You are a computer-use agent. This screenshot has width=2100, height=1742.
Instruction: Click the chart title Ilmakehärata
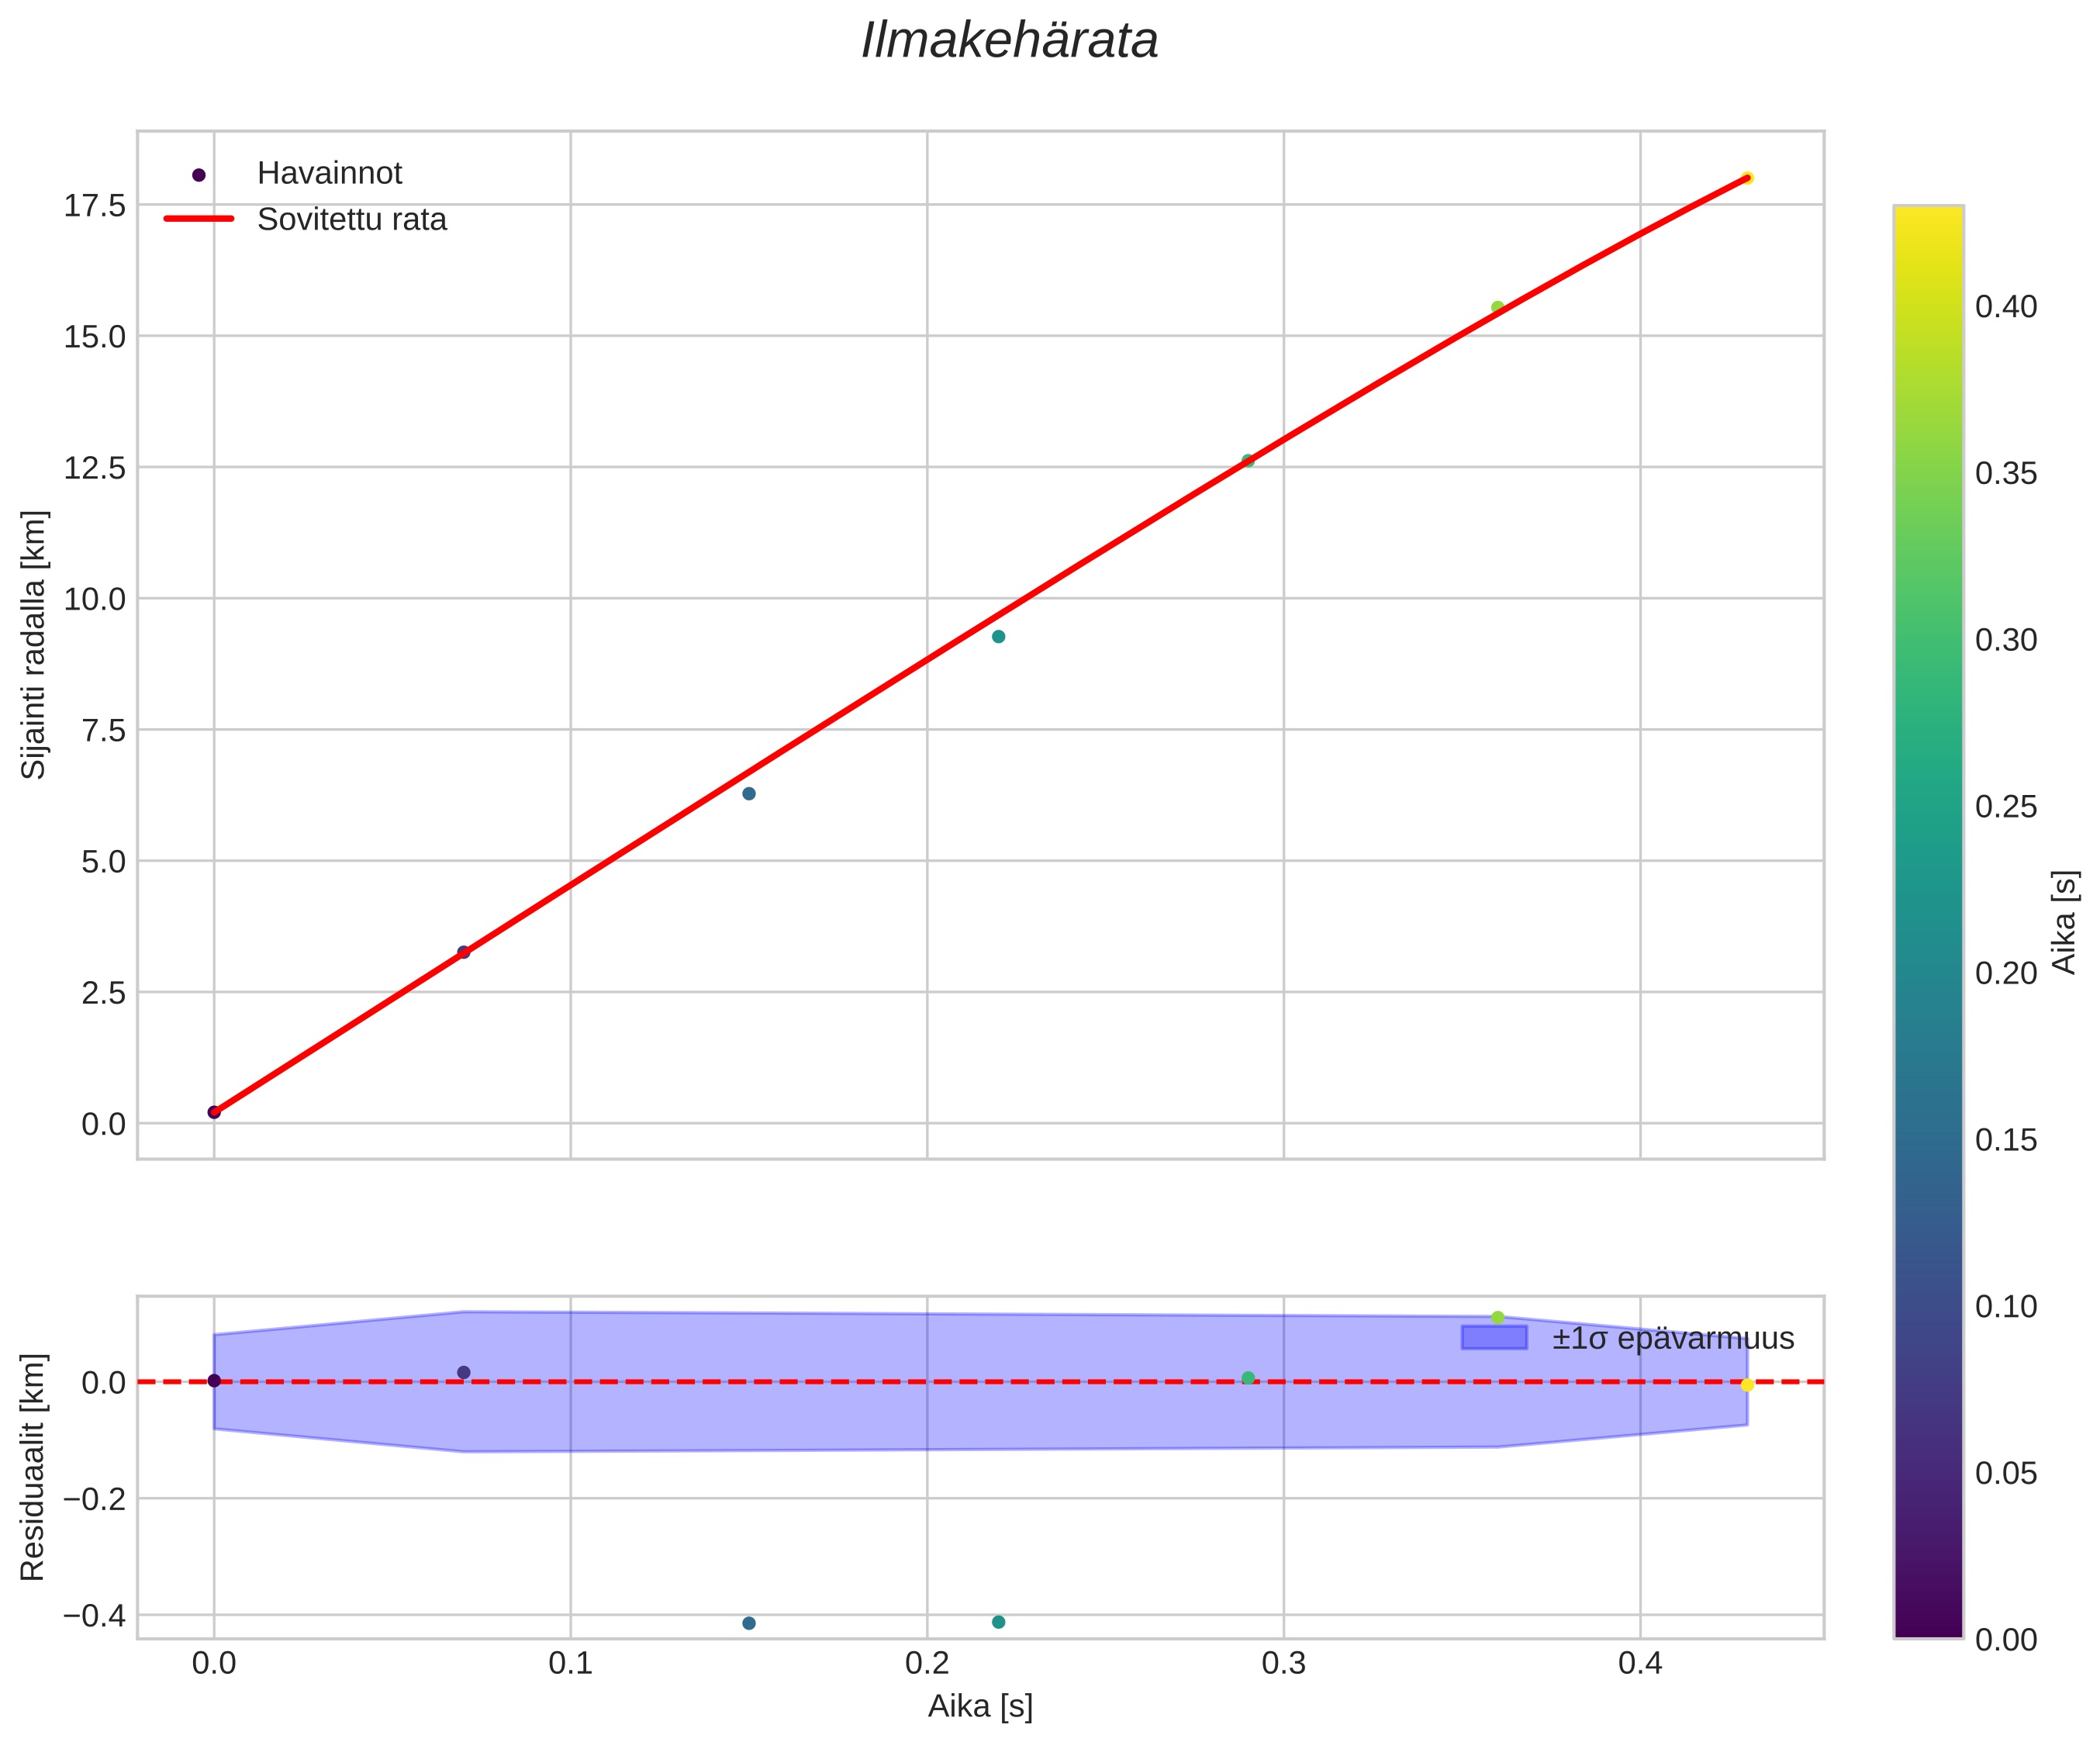1009,42
